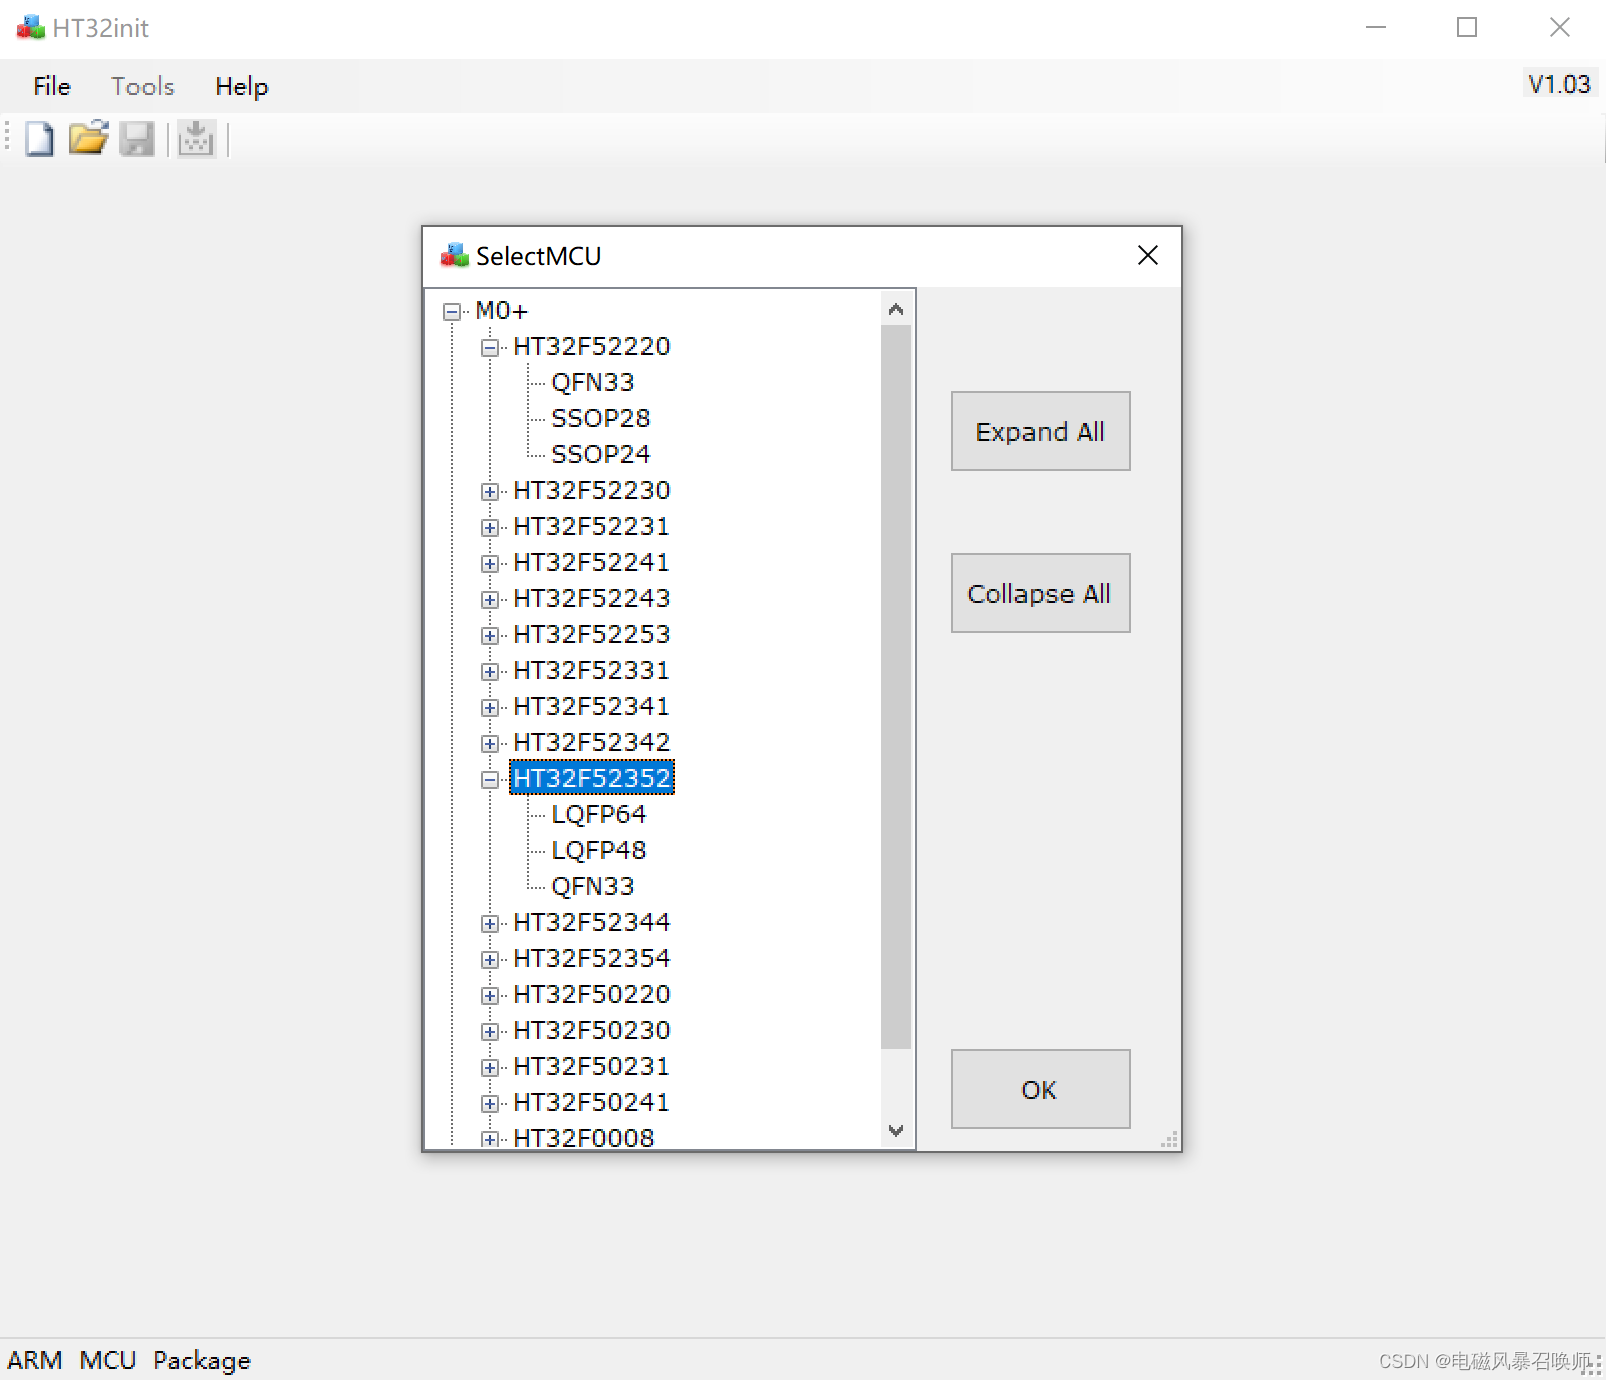1606x1380 pixels.
Task: Select LQFP48 package under HT32F52352
Action: click(x=599, y=850)
